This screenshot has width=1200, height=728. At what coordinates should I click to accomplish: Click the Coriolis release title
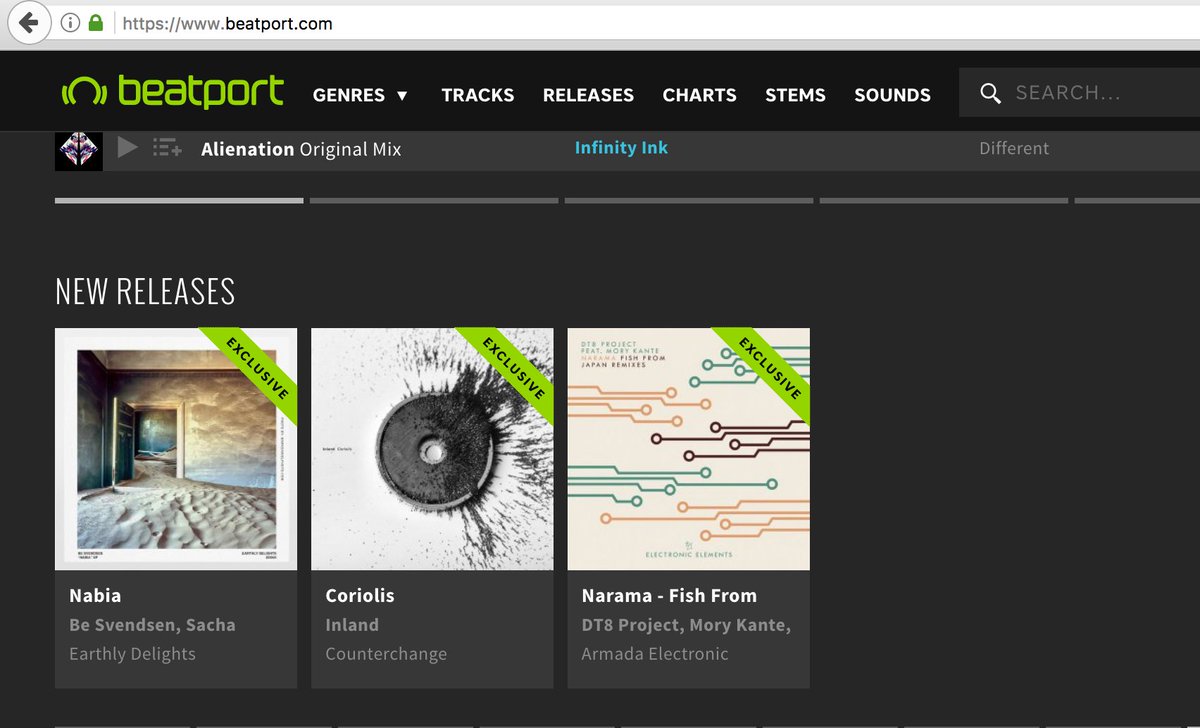pos(360,595)
